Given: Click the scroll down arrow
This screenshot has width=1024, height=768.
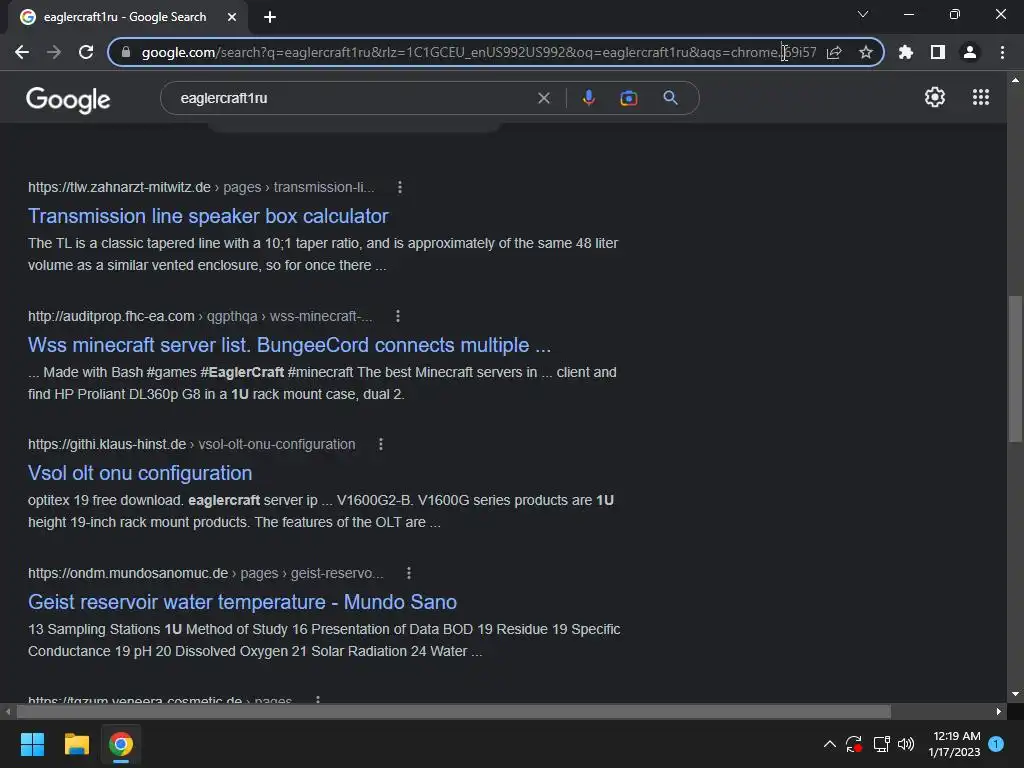Looking at the screenshot, I should click(x=1015, y=694).
